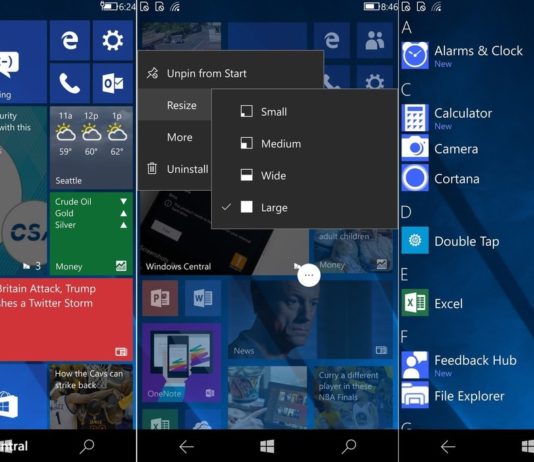Viewport: 534px width, 462px height.
Task: Select Uninstall from context menu
Action: 175,169
